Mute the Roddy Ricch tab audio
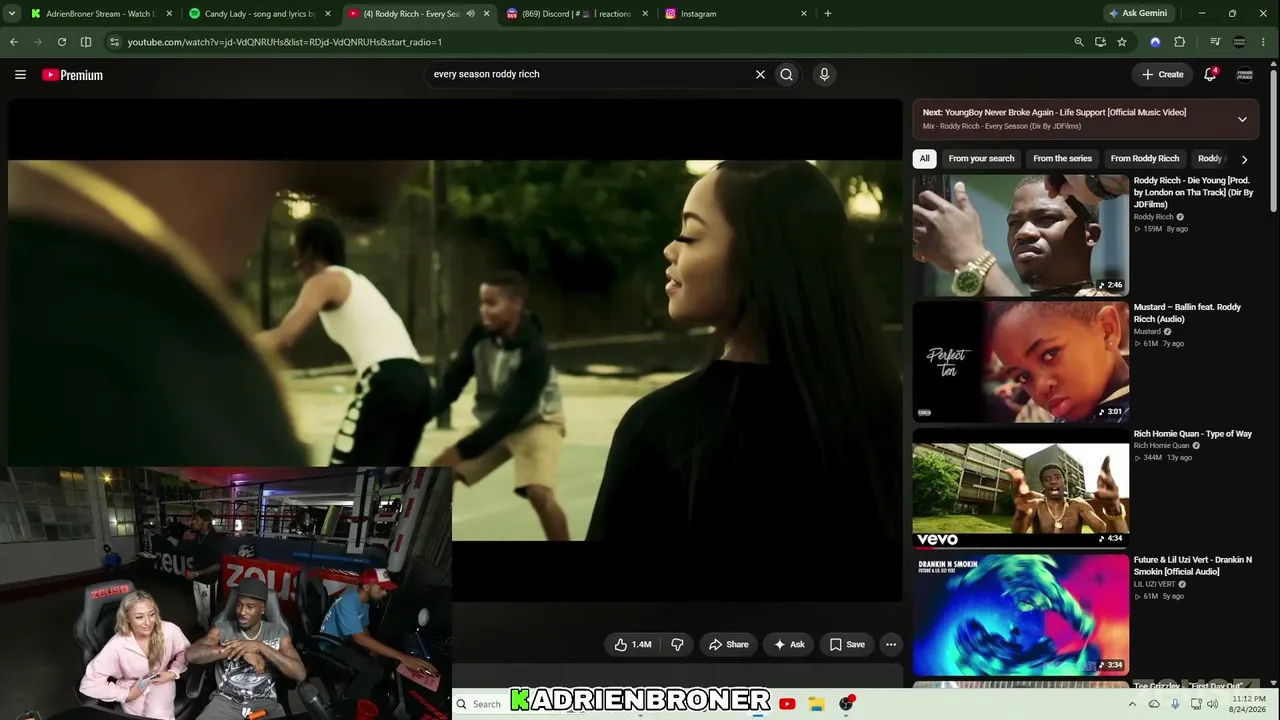Viewport: 1280px width, 720px height. [x=470, y=14]
